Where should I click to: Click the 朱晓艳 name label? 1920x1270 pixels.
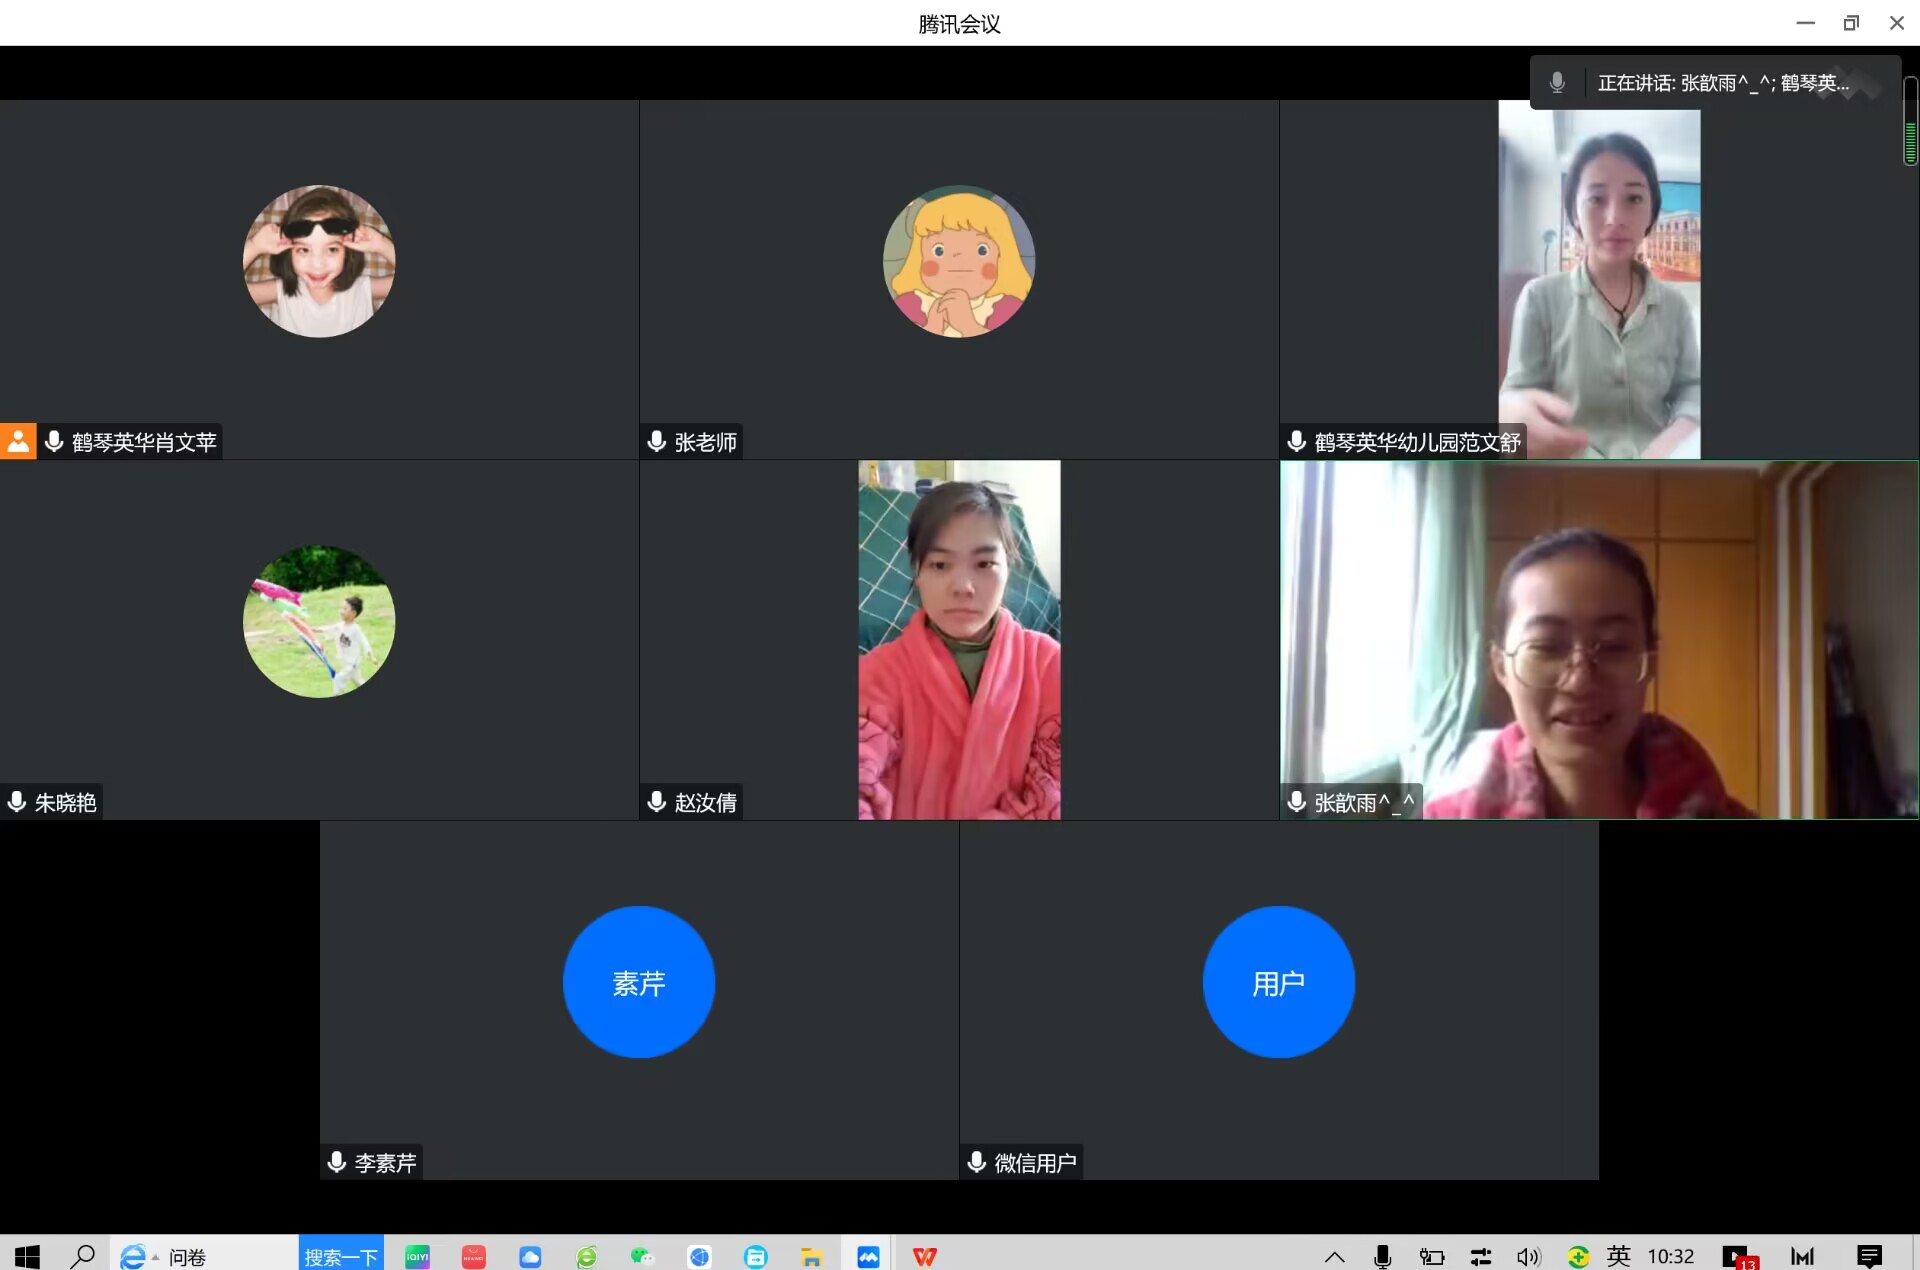[x=66, y=802]
